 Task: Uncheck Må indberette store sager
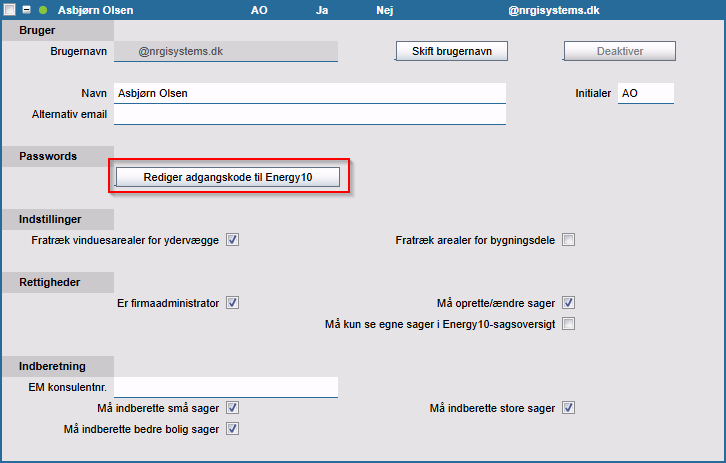[x=568, y=408]
